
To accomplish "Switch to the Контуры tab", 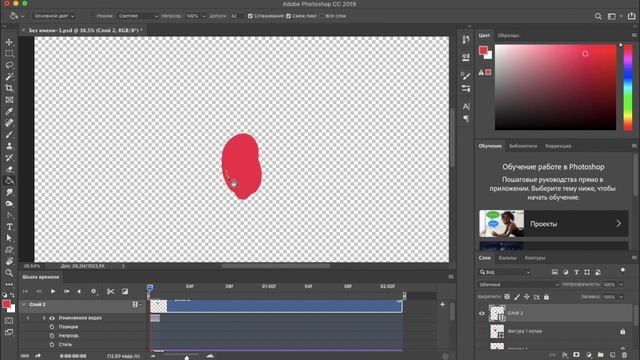I will pyautogui.click(x=535, y=258).
